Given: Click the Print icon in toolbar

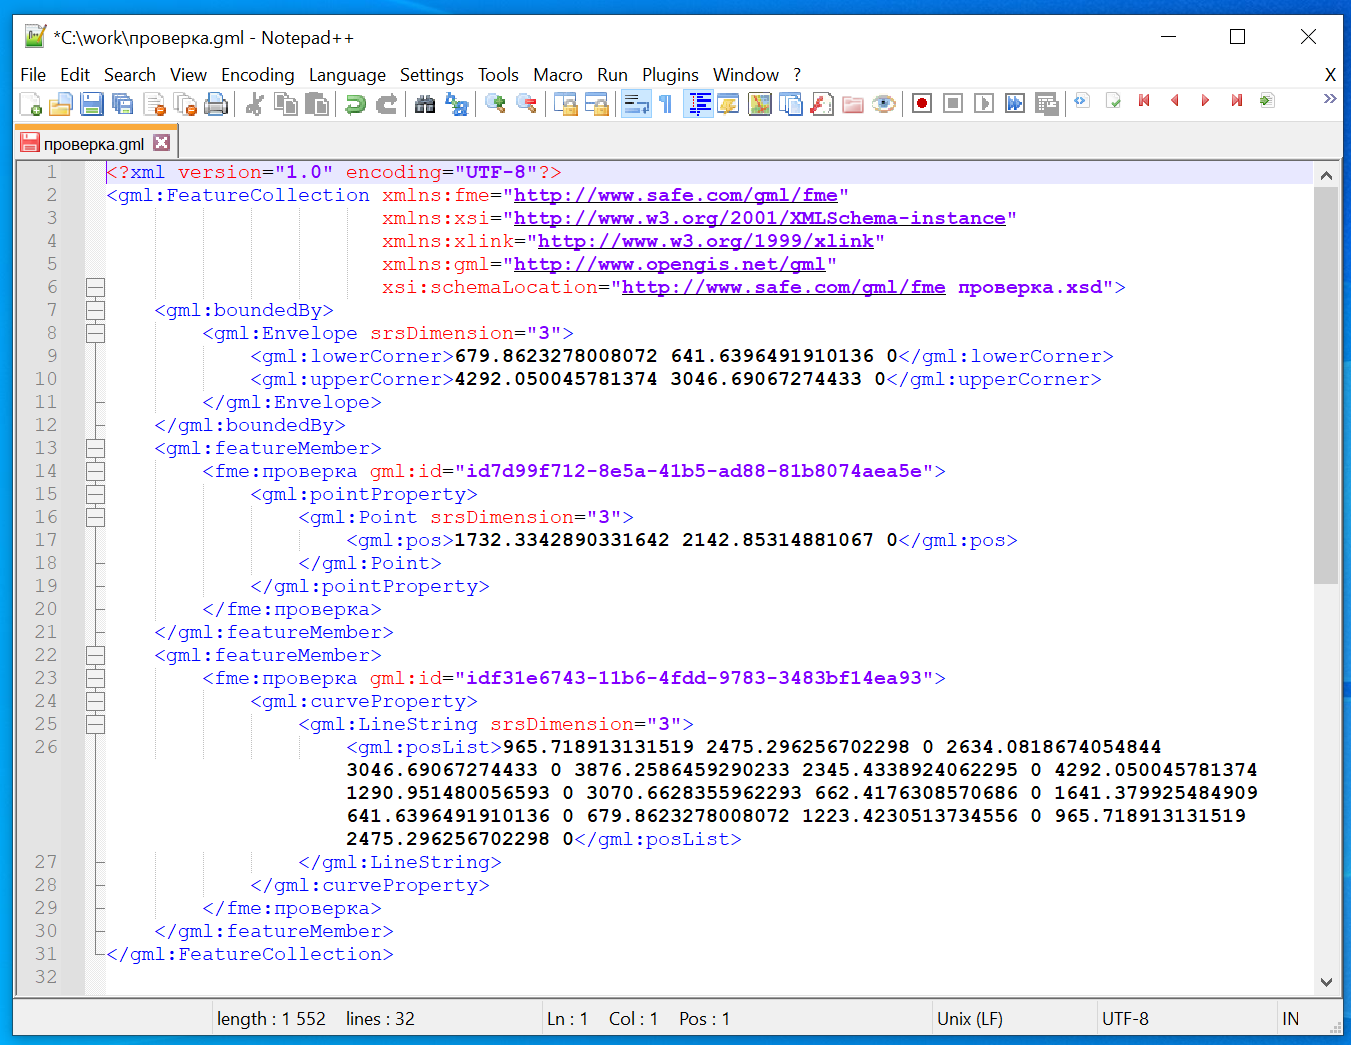Looking at the screenshot, I should point(216,104).
